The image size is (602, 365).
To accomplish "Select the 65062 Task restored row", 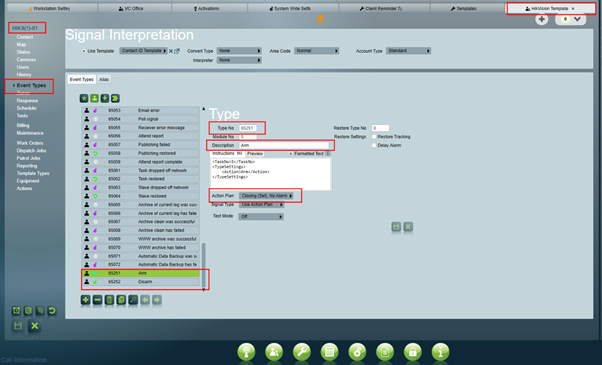I will click(141, 179).
